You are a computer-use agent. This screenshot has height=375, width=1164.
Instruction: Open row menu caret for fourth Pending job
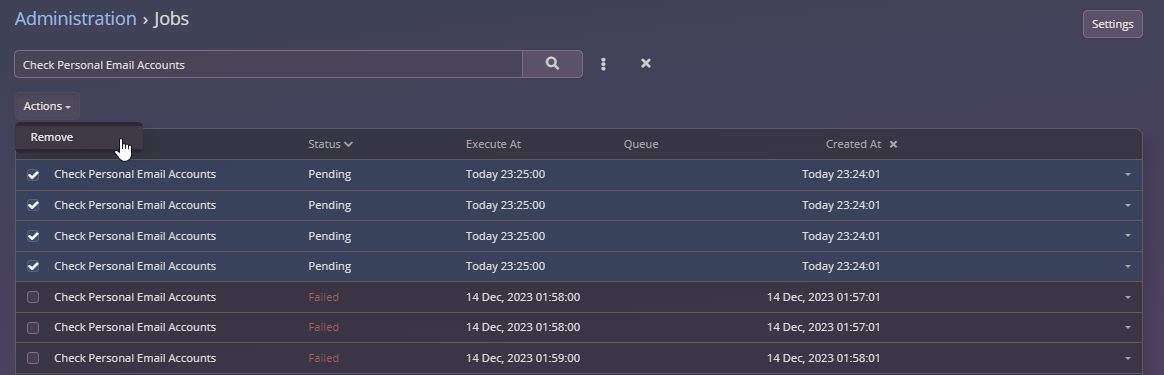click(x=1128, y=266)
